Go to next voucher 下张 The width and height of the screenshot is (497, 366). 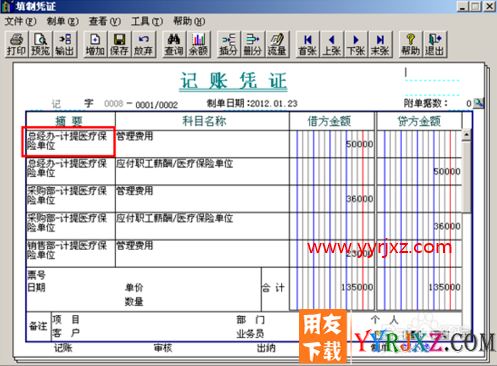tap(356, 44)
